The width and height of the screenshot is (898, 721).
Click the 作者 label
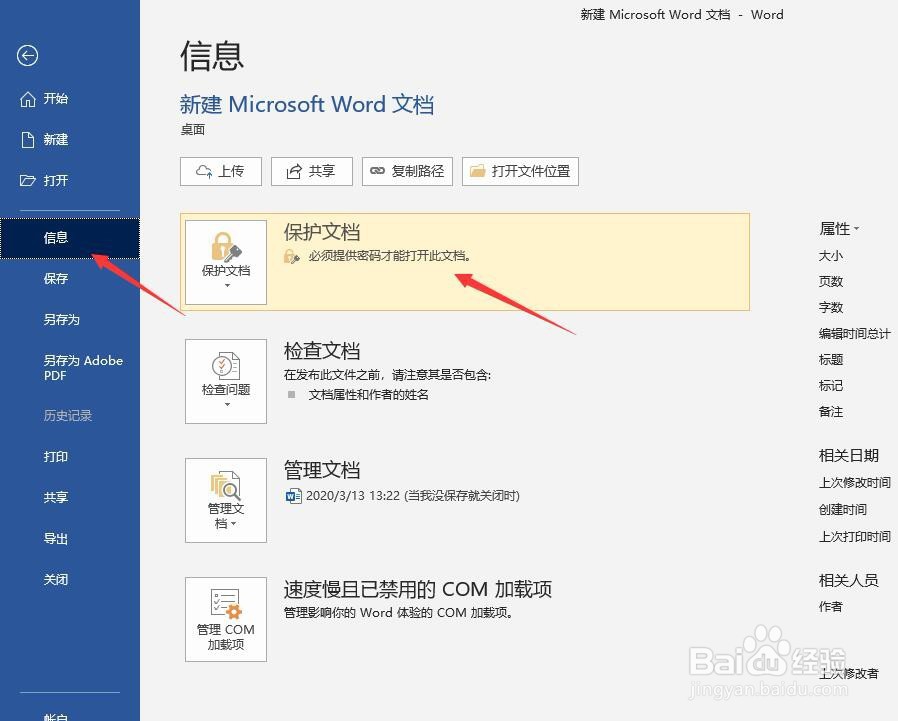830,606
